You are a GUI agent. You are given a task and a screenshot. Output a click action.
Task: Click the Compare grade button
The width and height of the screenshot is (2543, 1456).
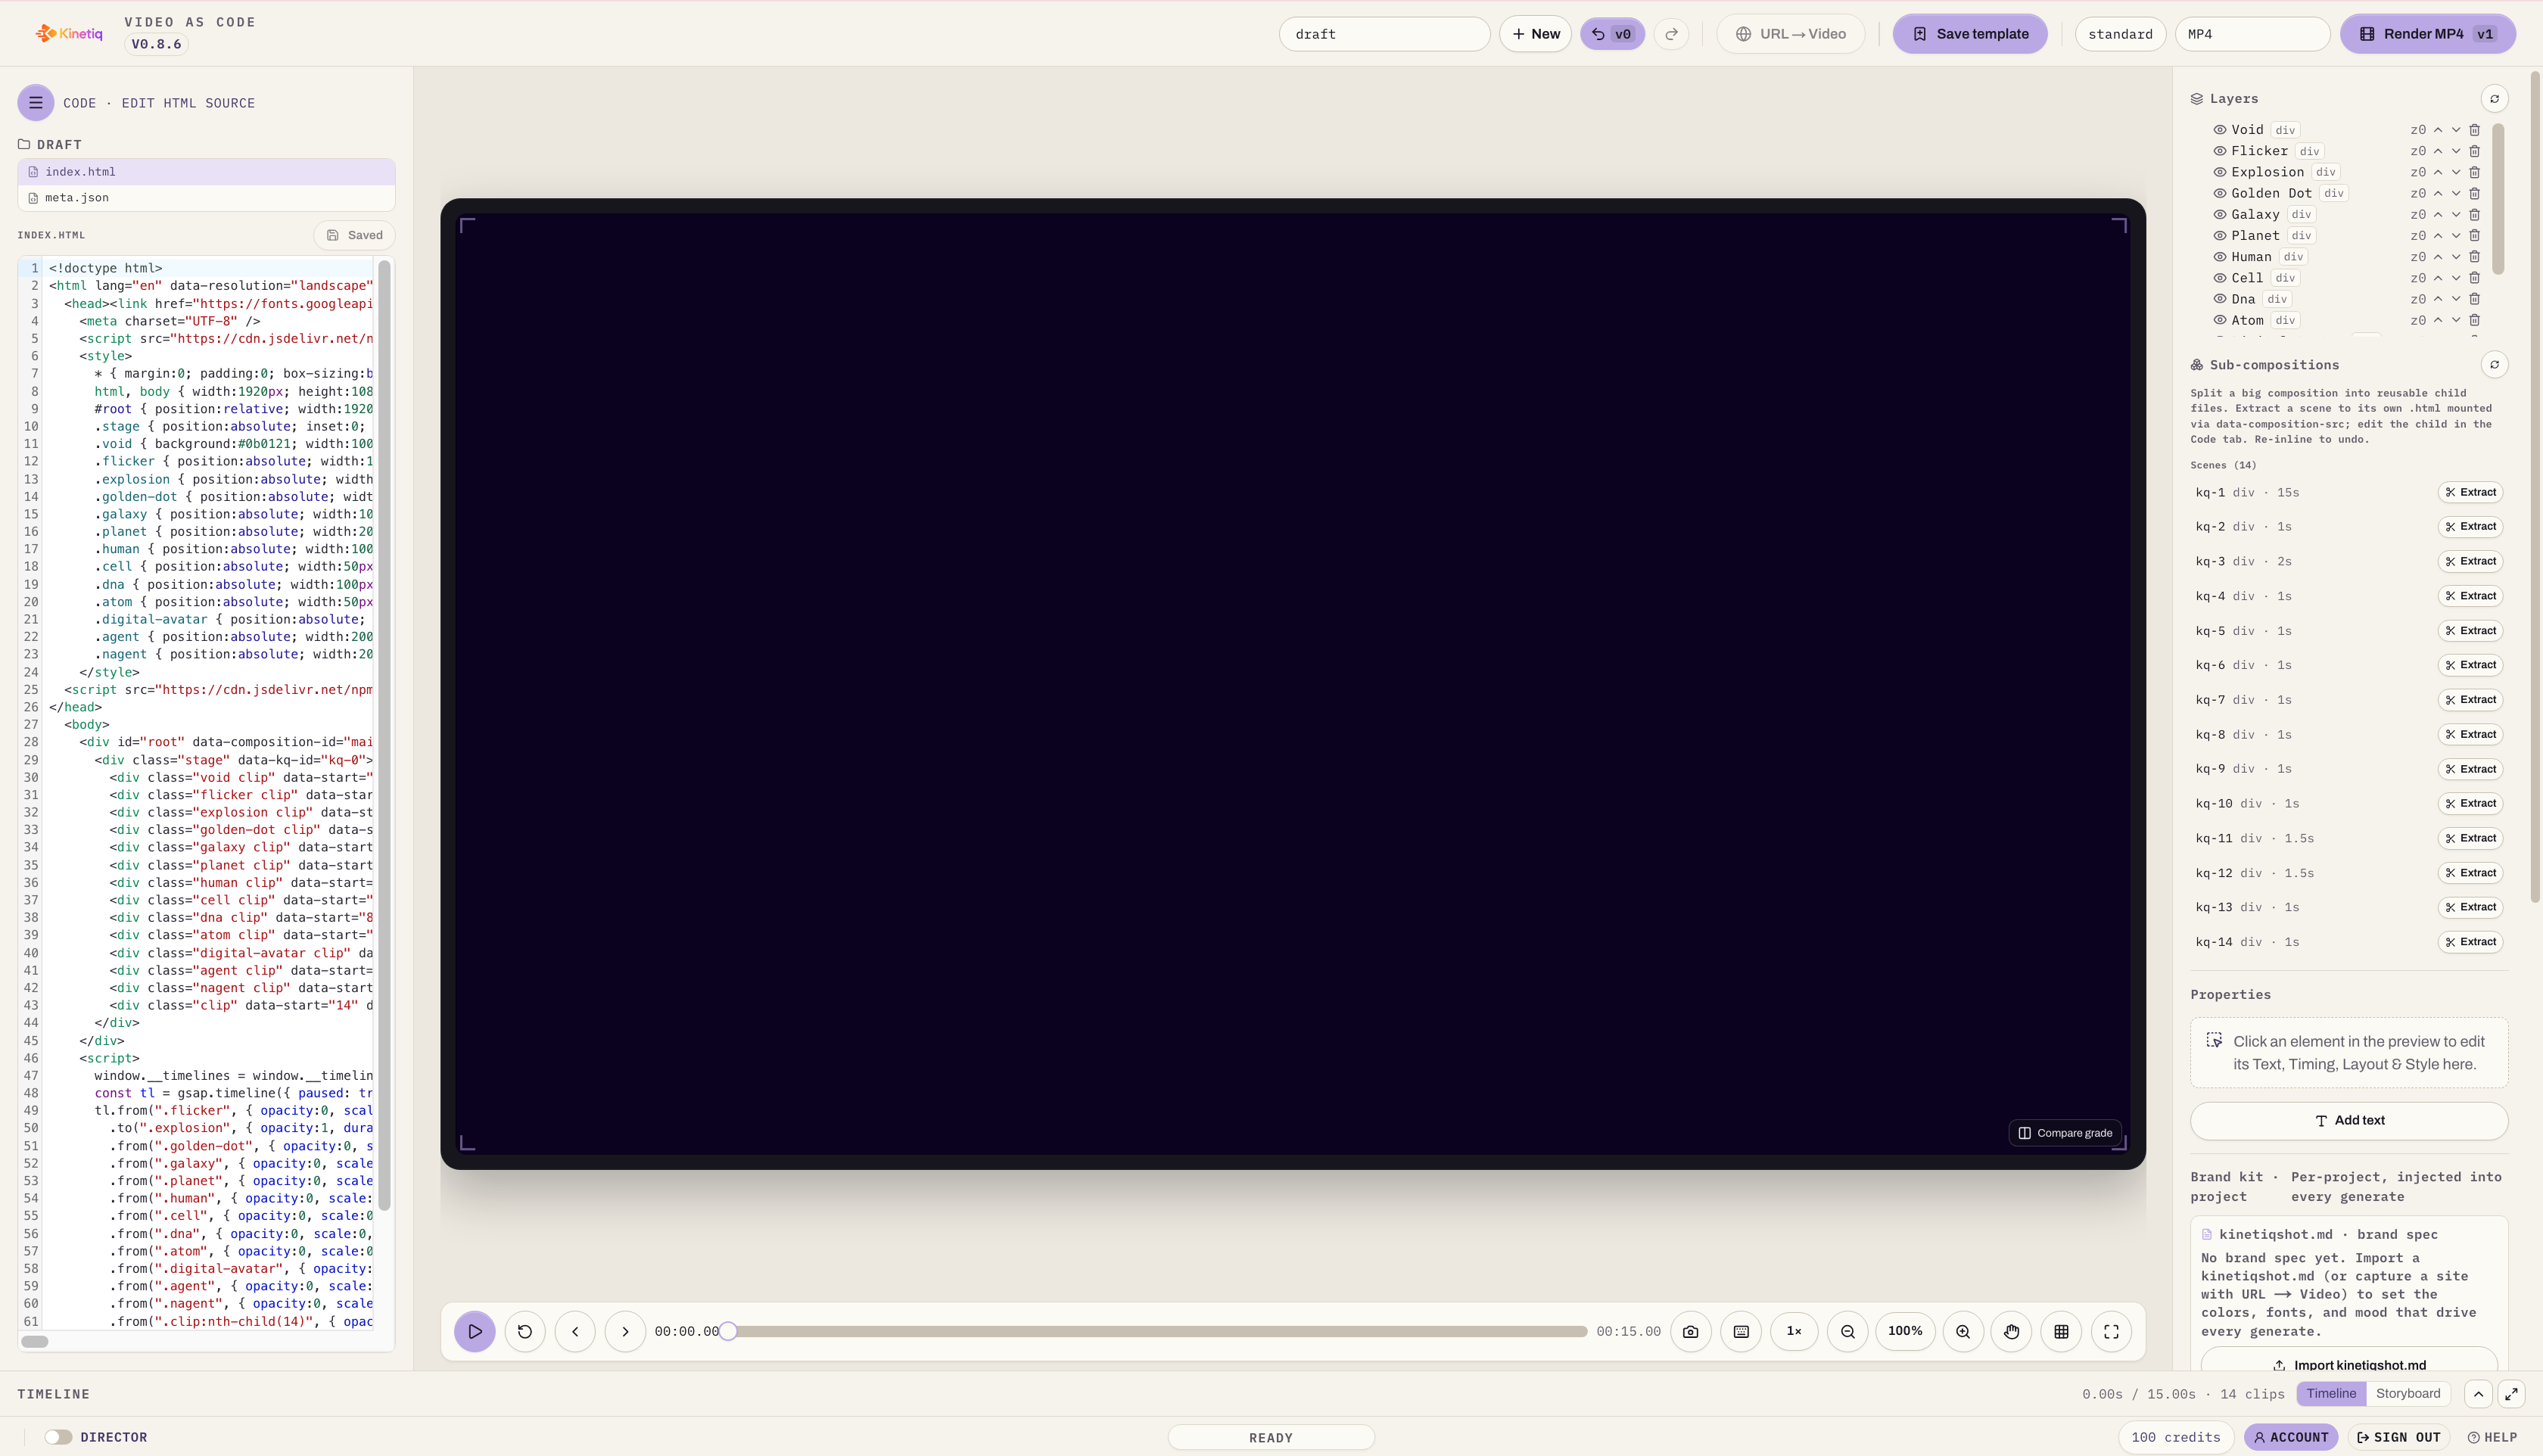point(2065,1133)
